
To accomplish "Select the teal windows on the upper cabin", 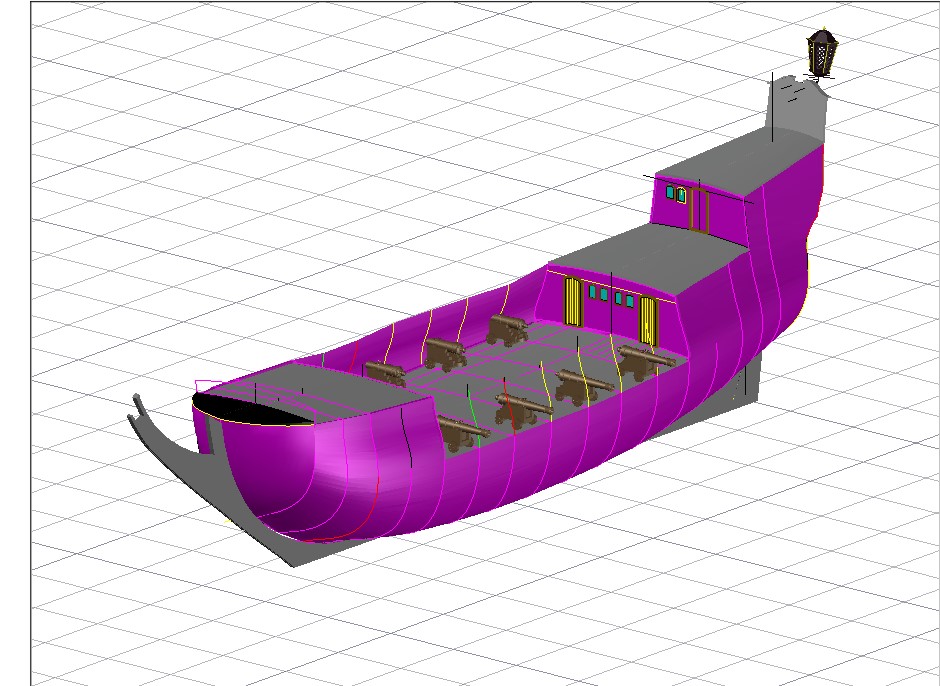I will (x=676, y=194).
